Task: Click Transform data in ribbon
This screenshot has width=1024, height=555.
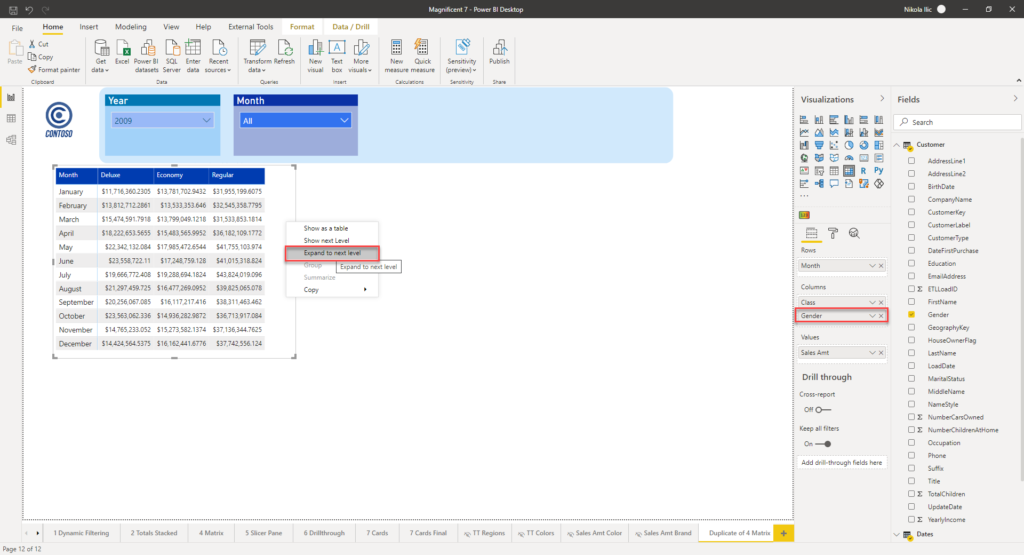Action: pyautogui.click(x=257, y=56)
